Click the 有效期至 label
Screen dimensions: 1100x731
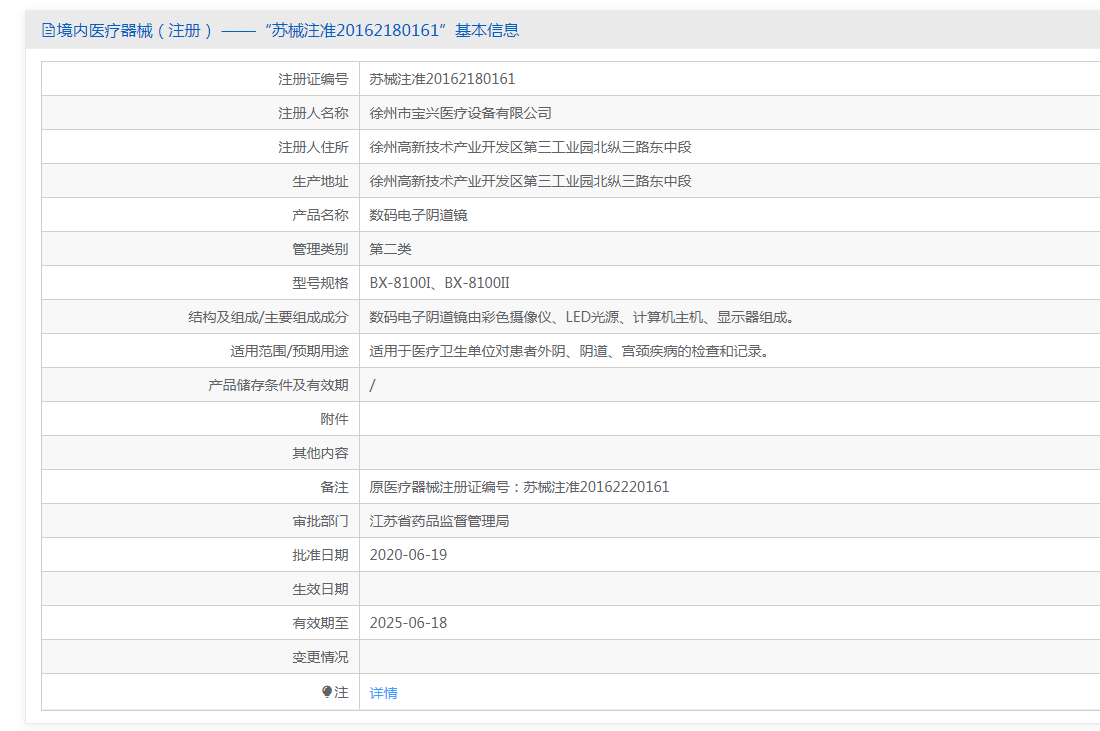(320, 623)
